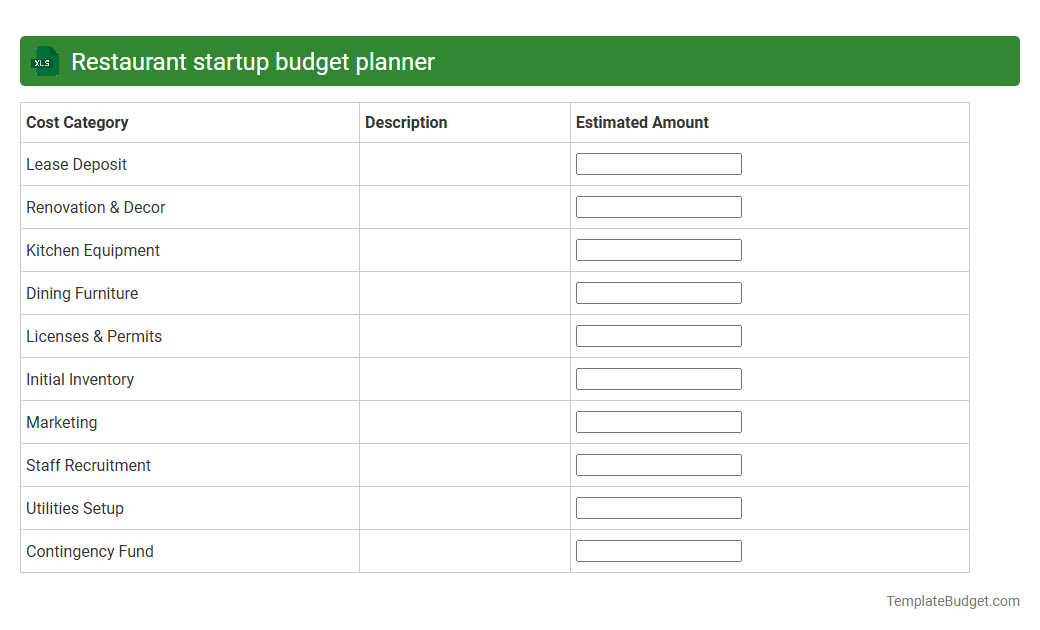Click the Staff Recruitment amount input

click(x=658, y=464)
